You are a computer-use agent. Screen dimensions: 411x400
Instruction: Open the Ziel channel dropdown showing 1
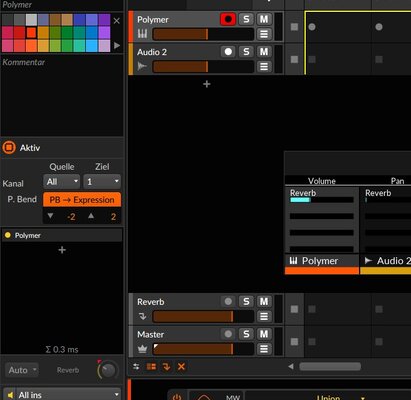(102, 182)
